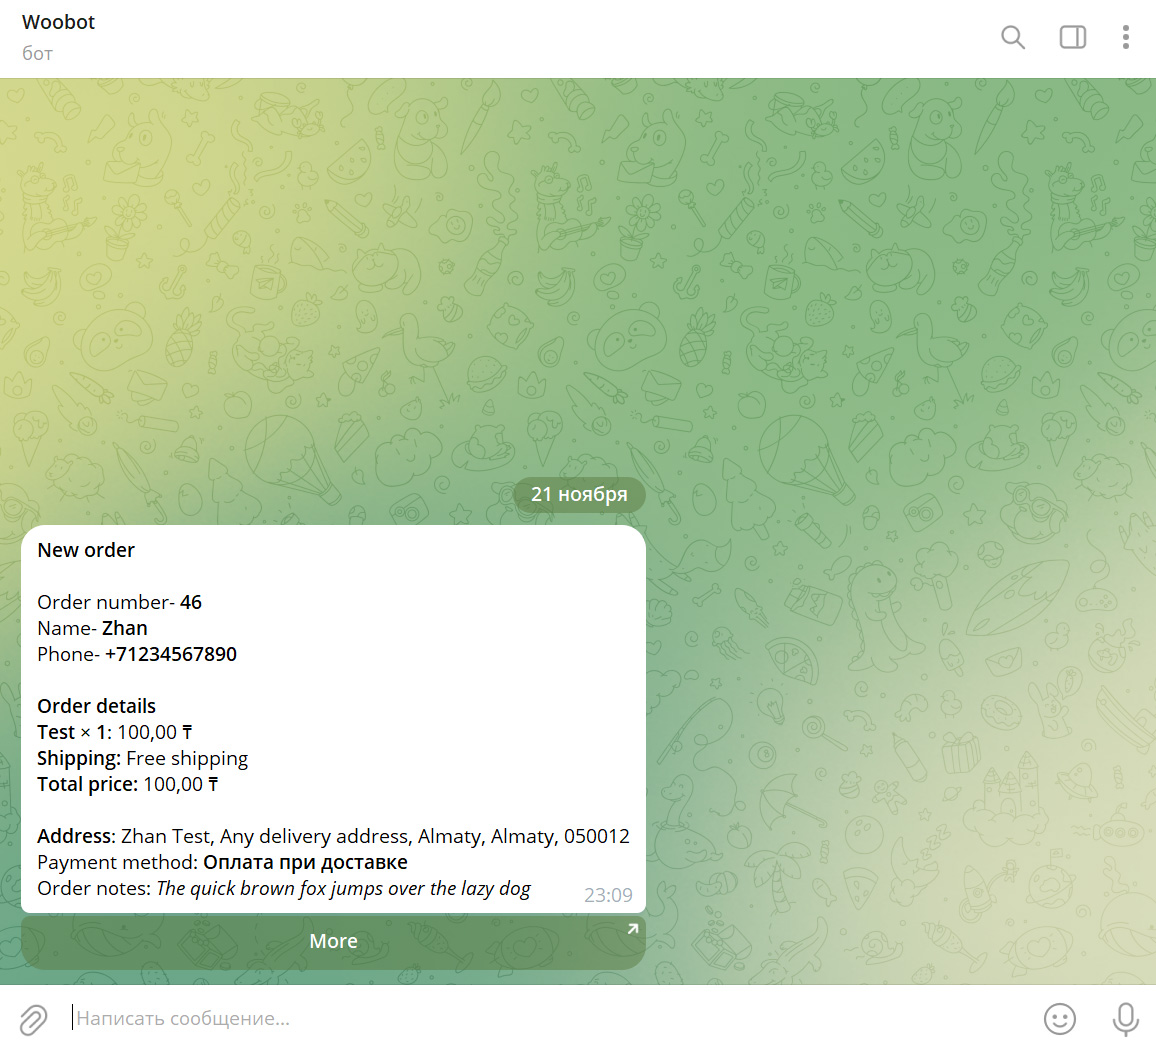Click the Order details heading
Viewport: 1156px width, 1052px height.
(97, 706)
